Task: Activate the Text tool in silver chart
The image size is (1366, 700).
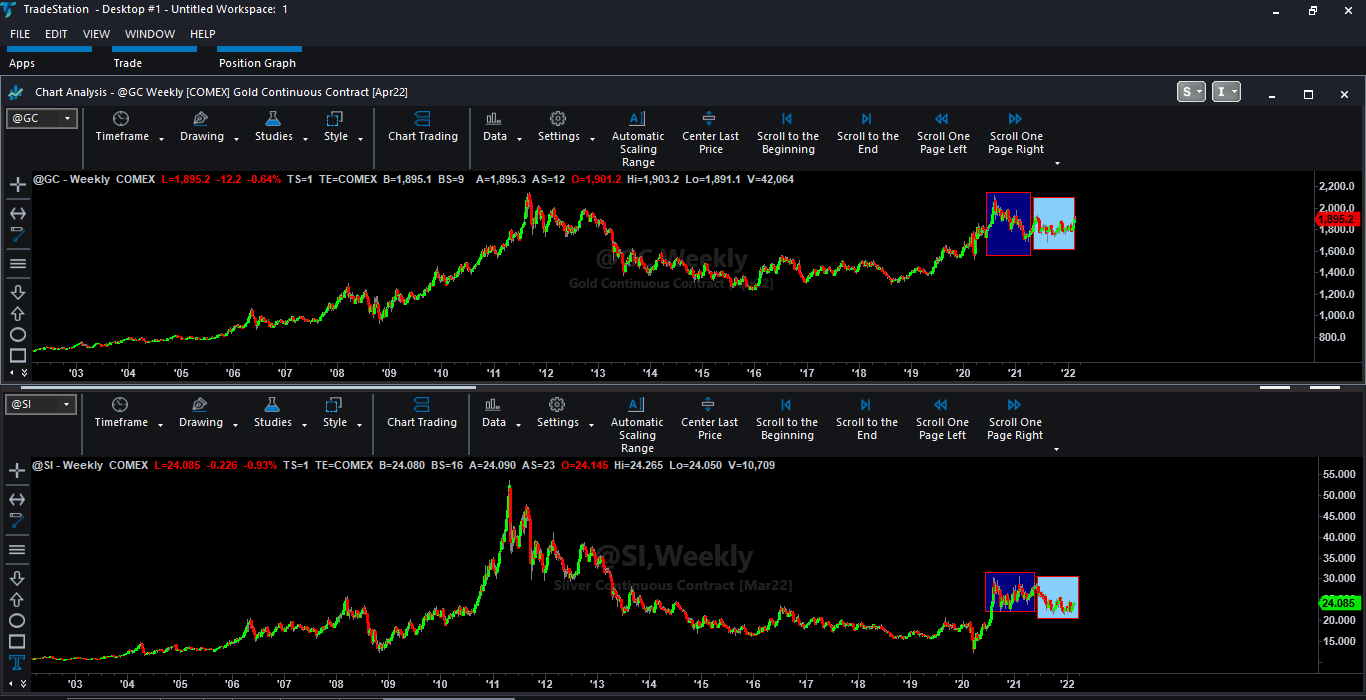Action: coord(17,664)
